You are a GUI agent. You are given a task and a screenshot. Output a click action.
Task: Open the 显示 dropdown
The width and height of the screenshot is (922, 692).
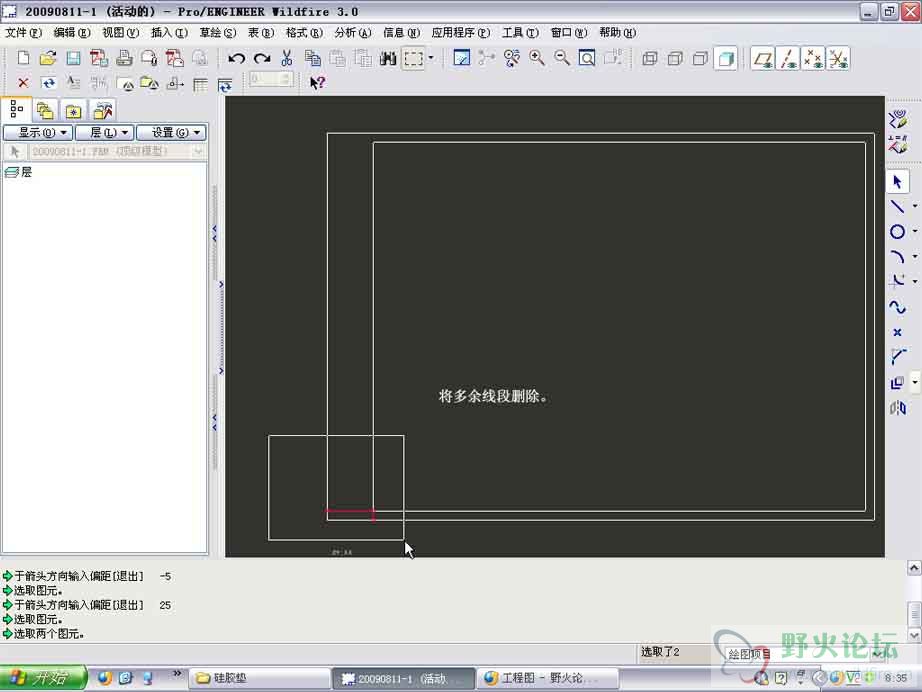coord(39,132)
